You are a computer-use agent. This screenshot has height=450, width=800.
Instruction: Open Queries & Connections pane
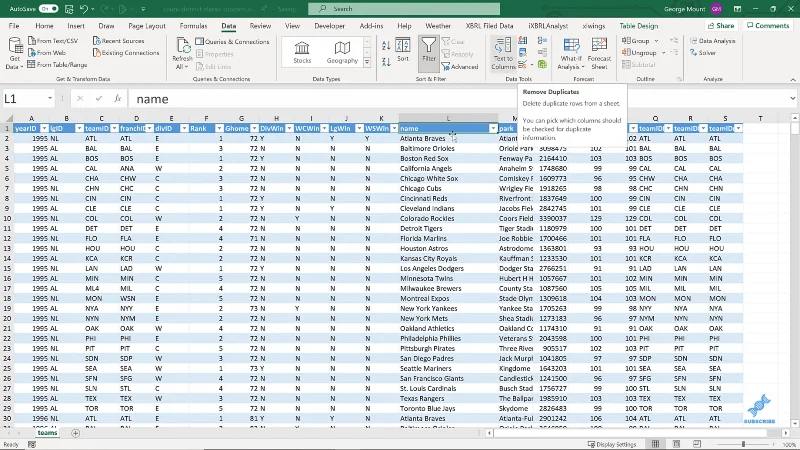point(232,41)
